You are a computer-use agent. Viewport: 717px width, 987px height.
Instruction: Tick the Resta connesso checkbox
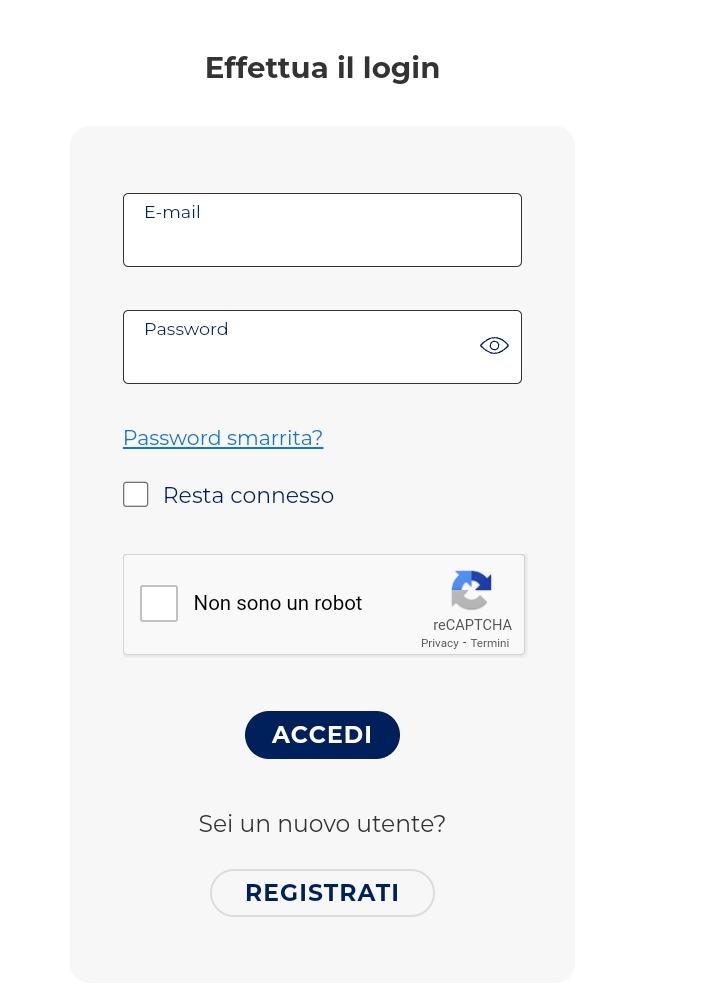point(136,495)
